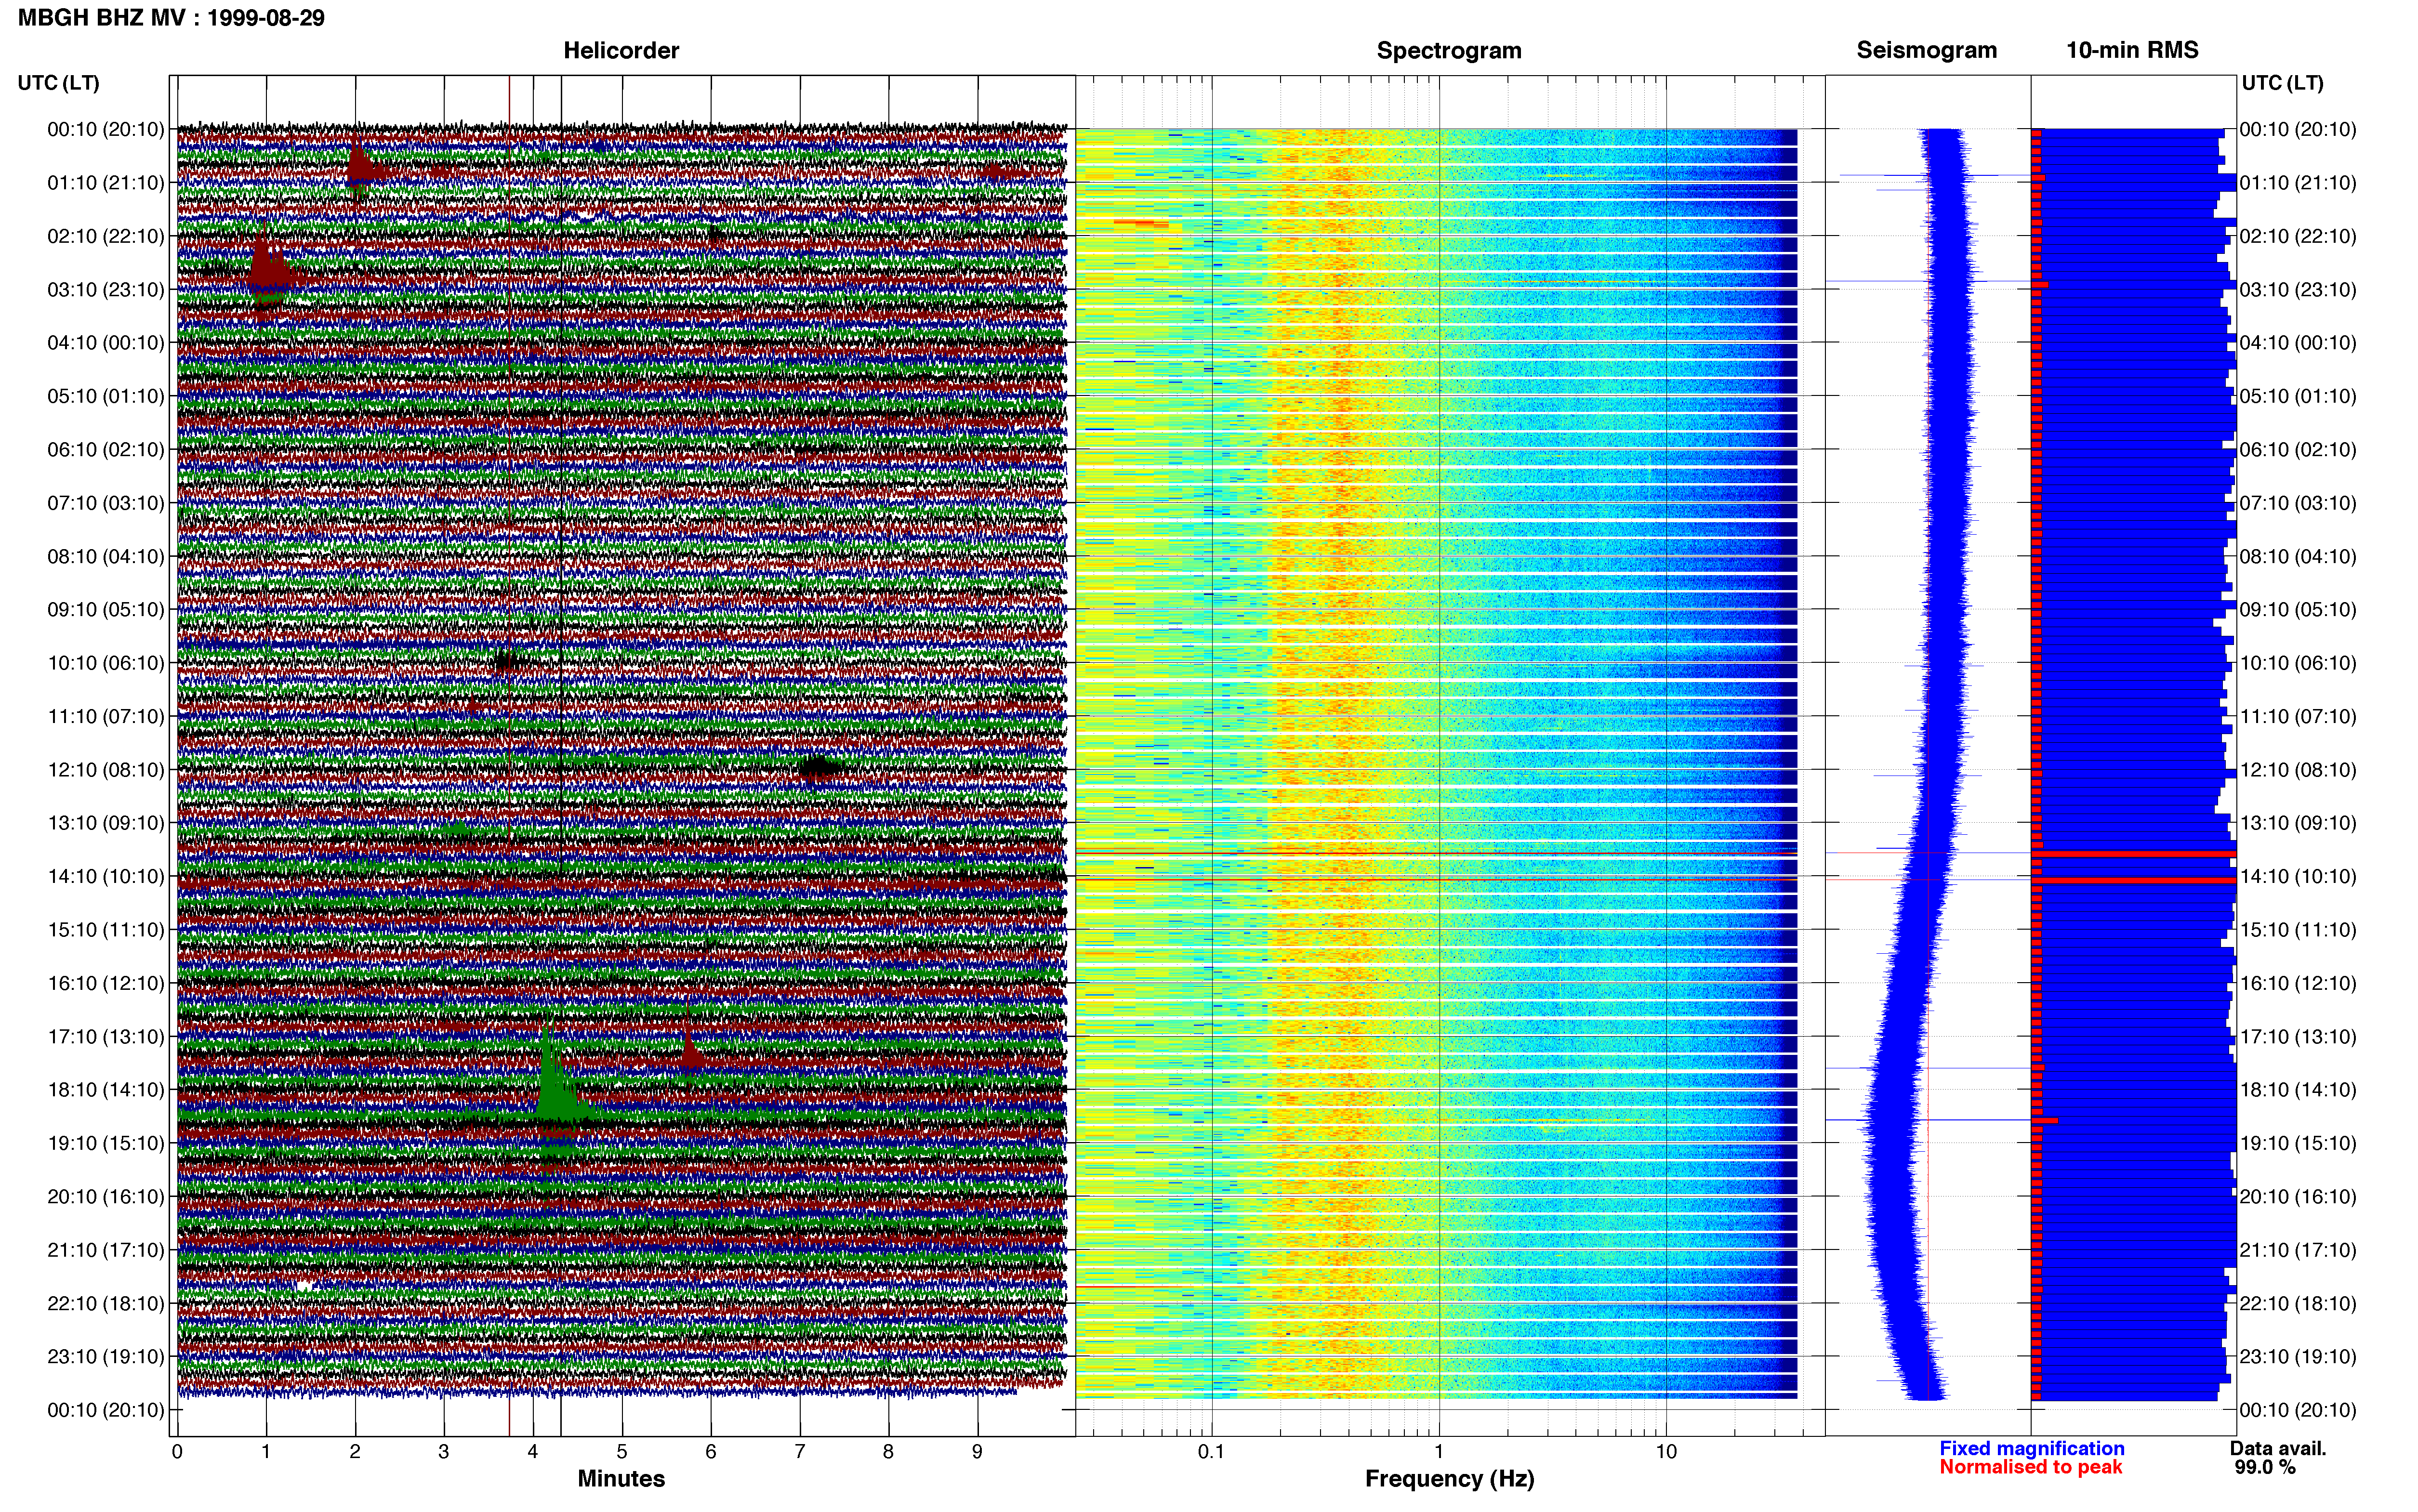
Task: Click the small red event spike near 17:30
Action: click(x=691, y=1050)
